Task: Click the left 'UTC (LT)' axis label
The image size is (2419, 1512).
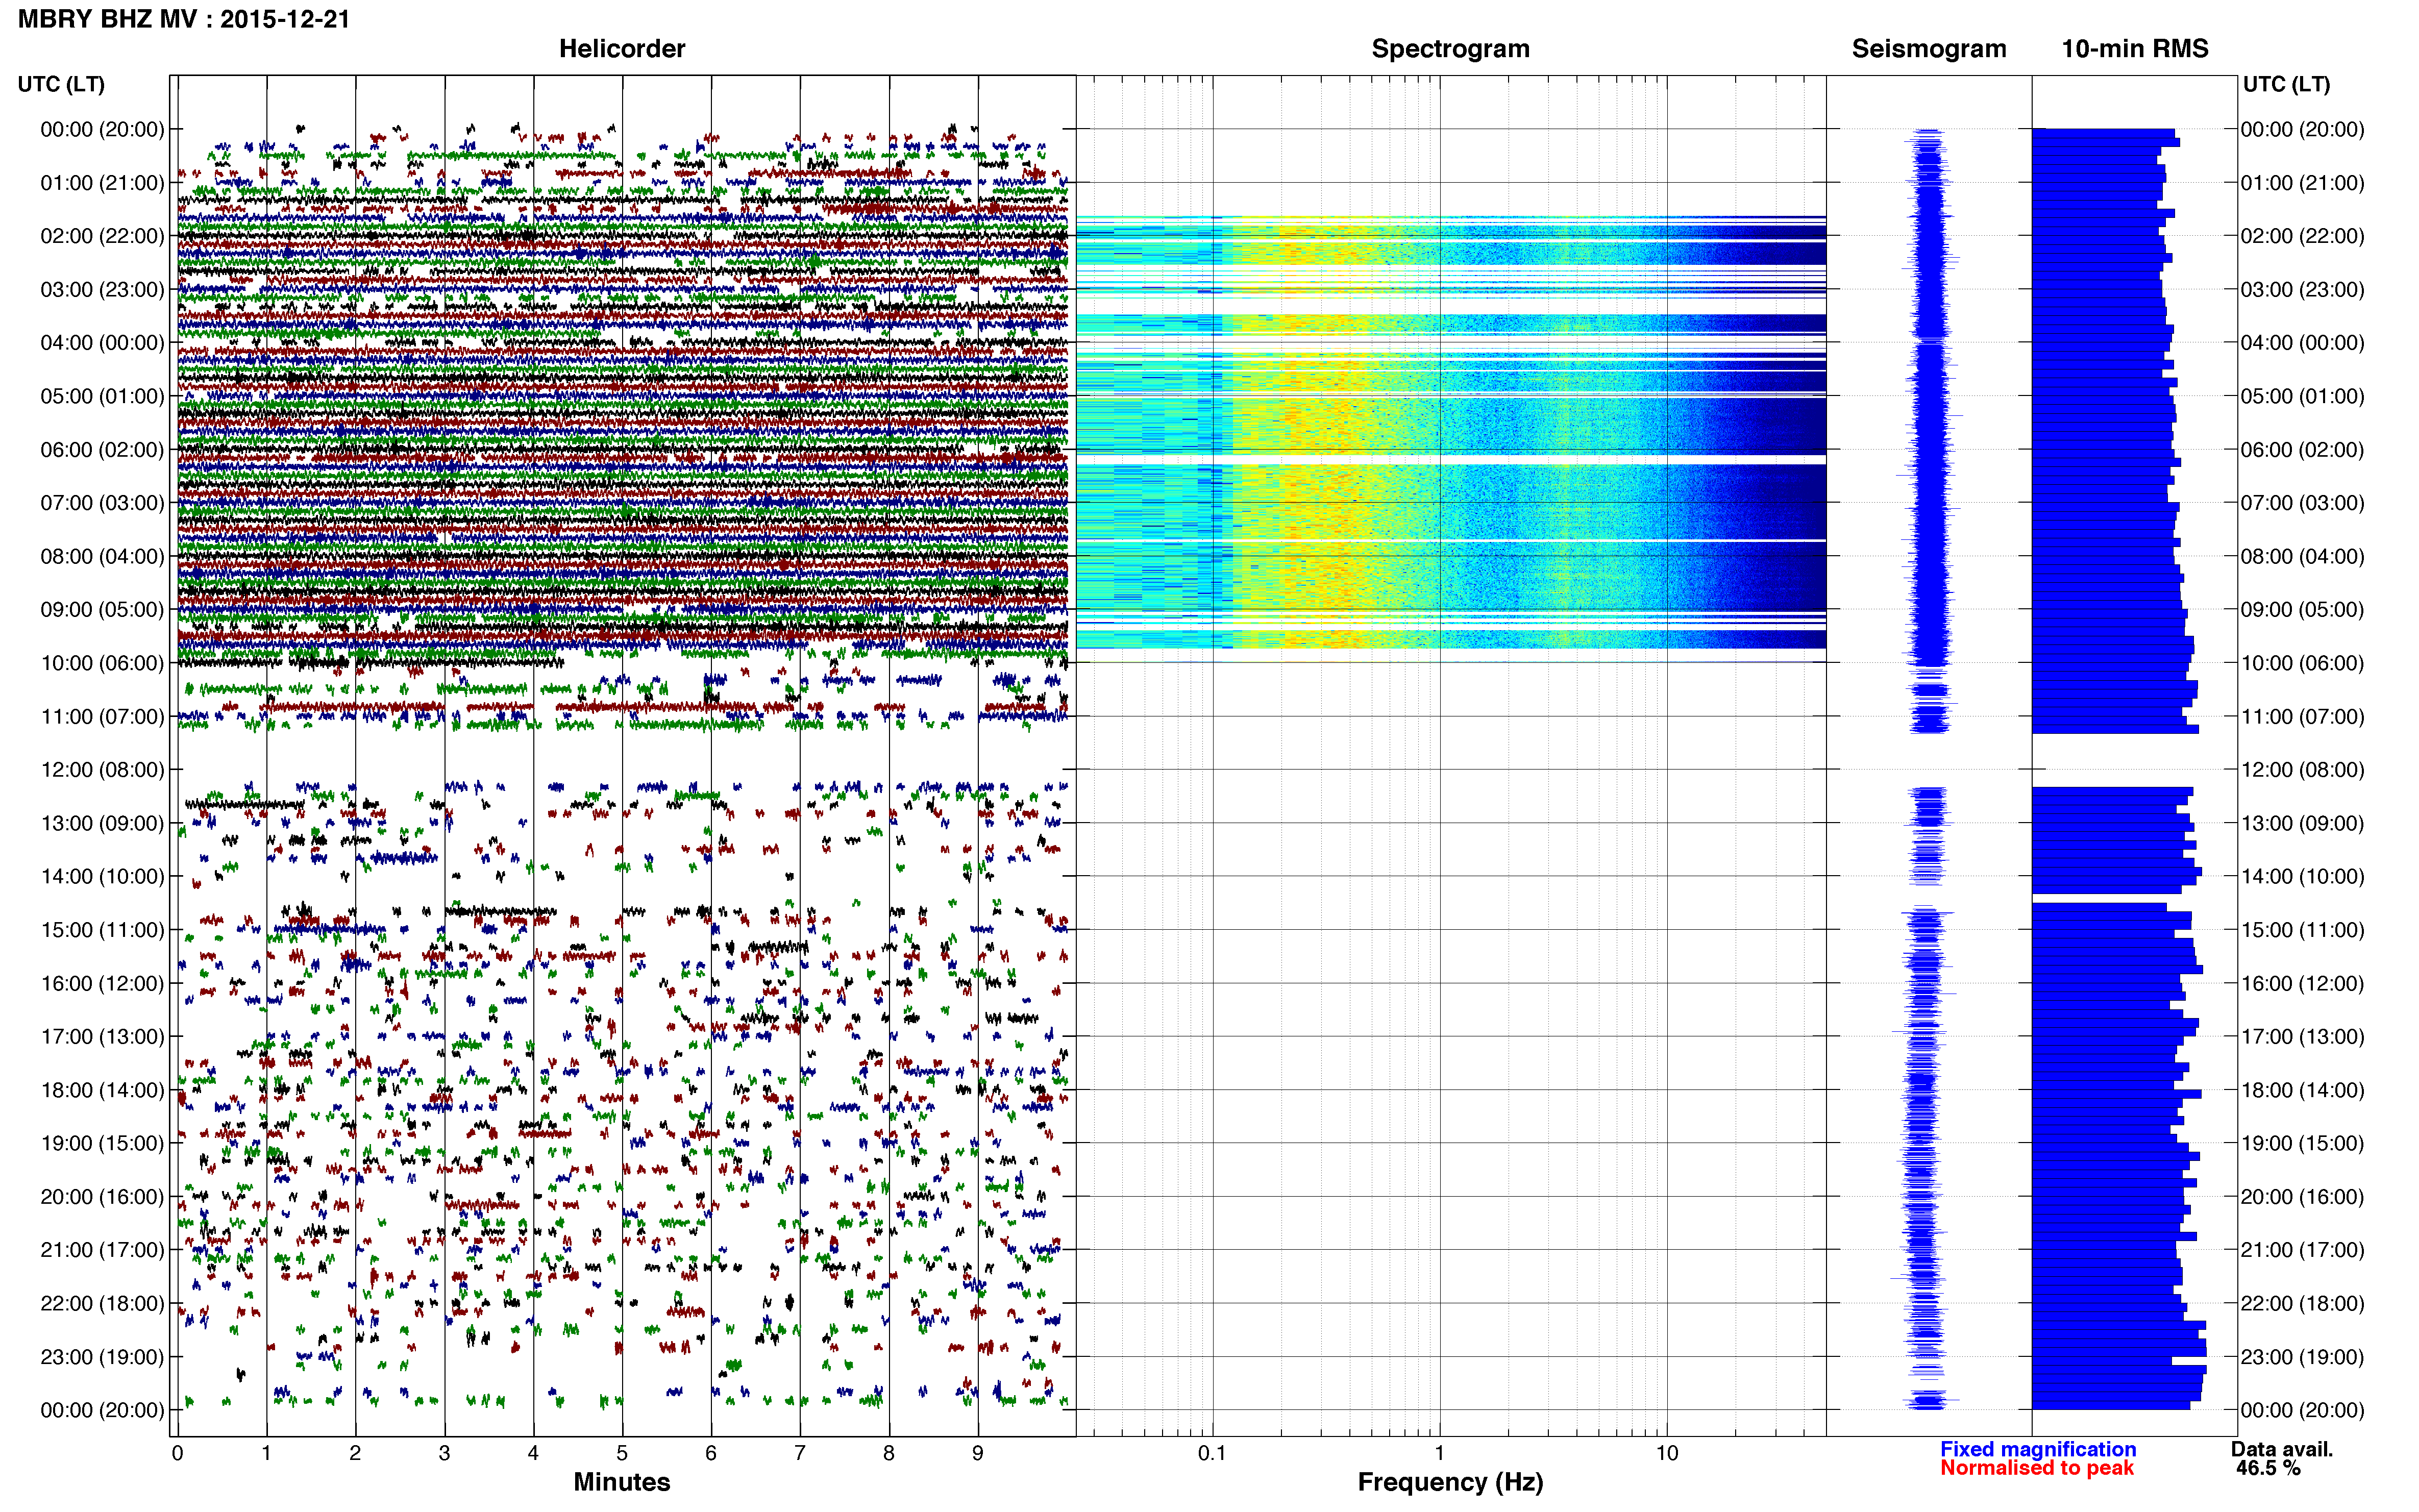Action: (61, 84)
